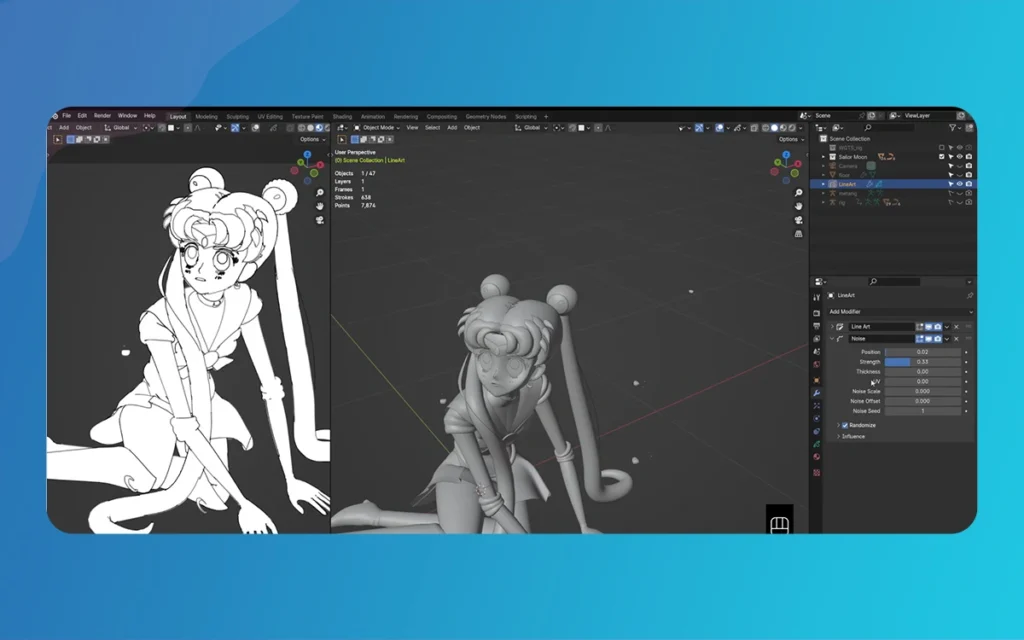Toggle render camera icon of LineArt object

[968, 184]
